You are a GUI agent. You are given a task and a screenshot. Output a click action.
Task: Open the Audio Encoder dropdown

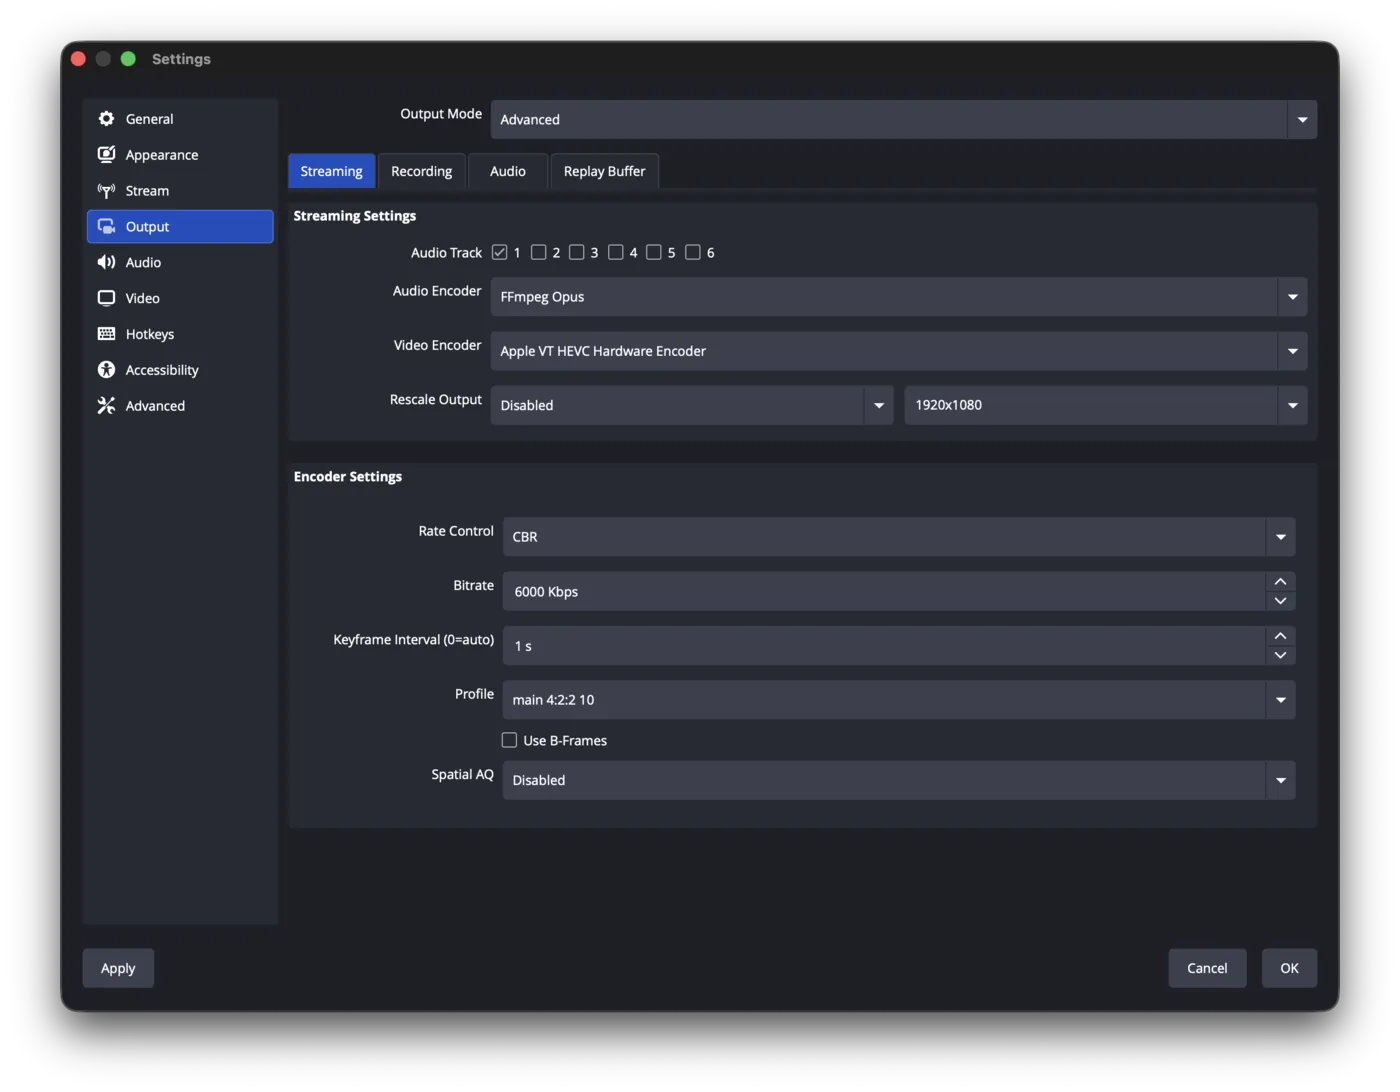coord(898,297)
